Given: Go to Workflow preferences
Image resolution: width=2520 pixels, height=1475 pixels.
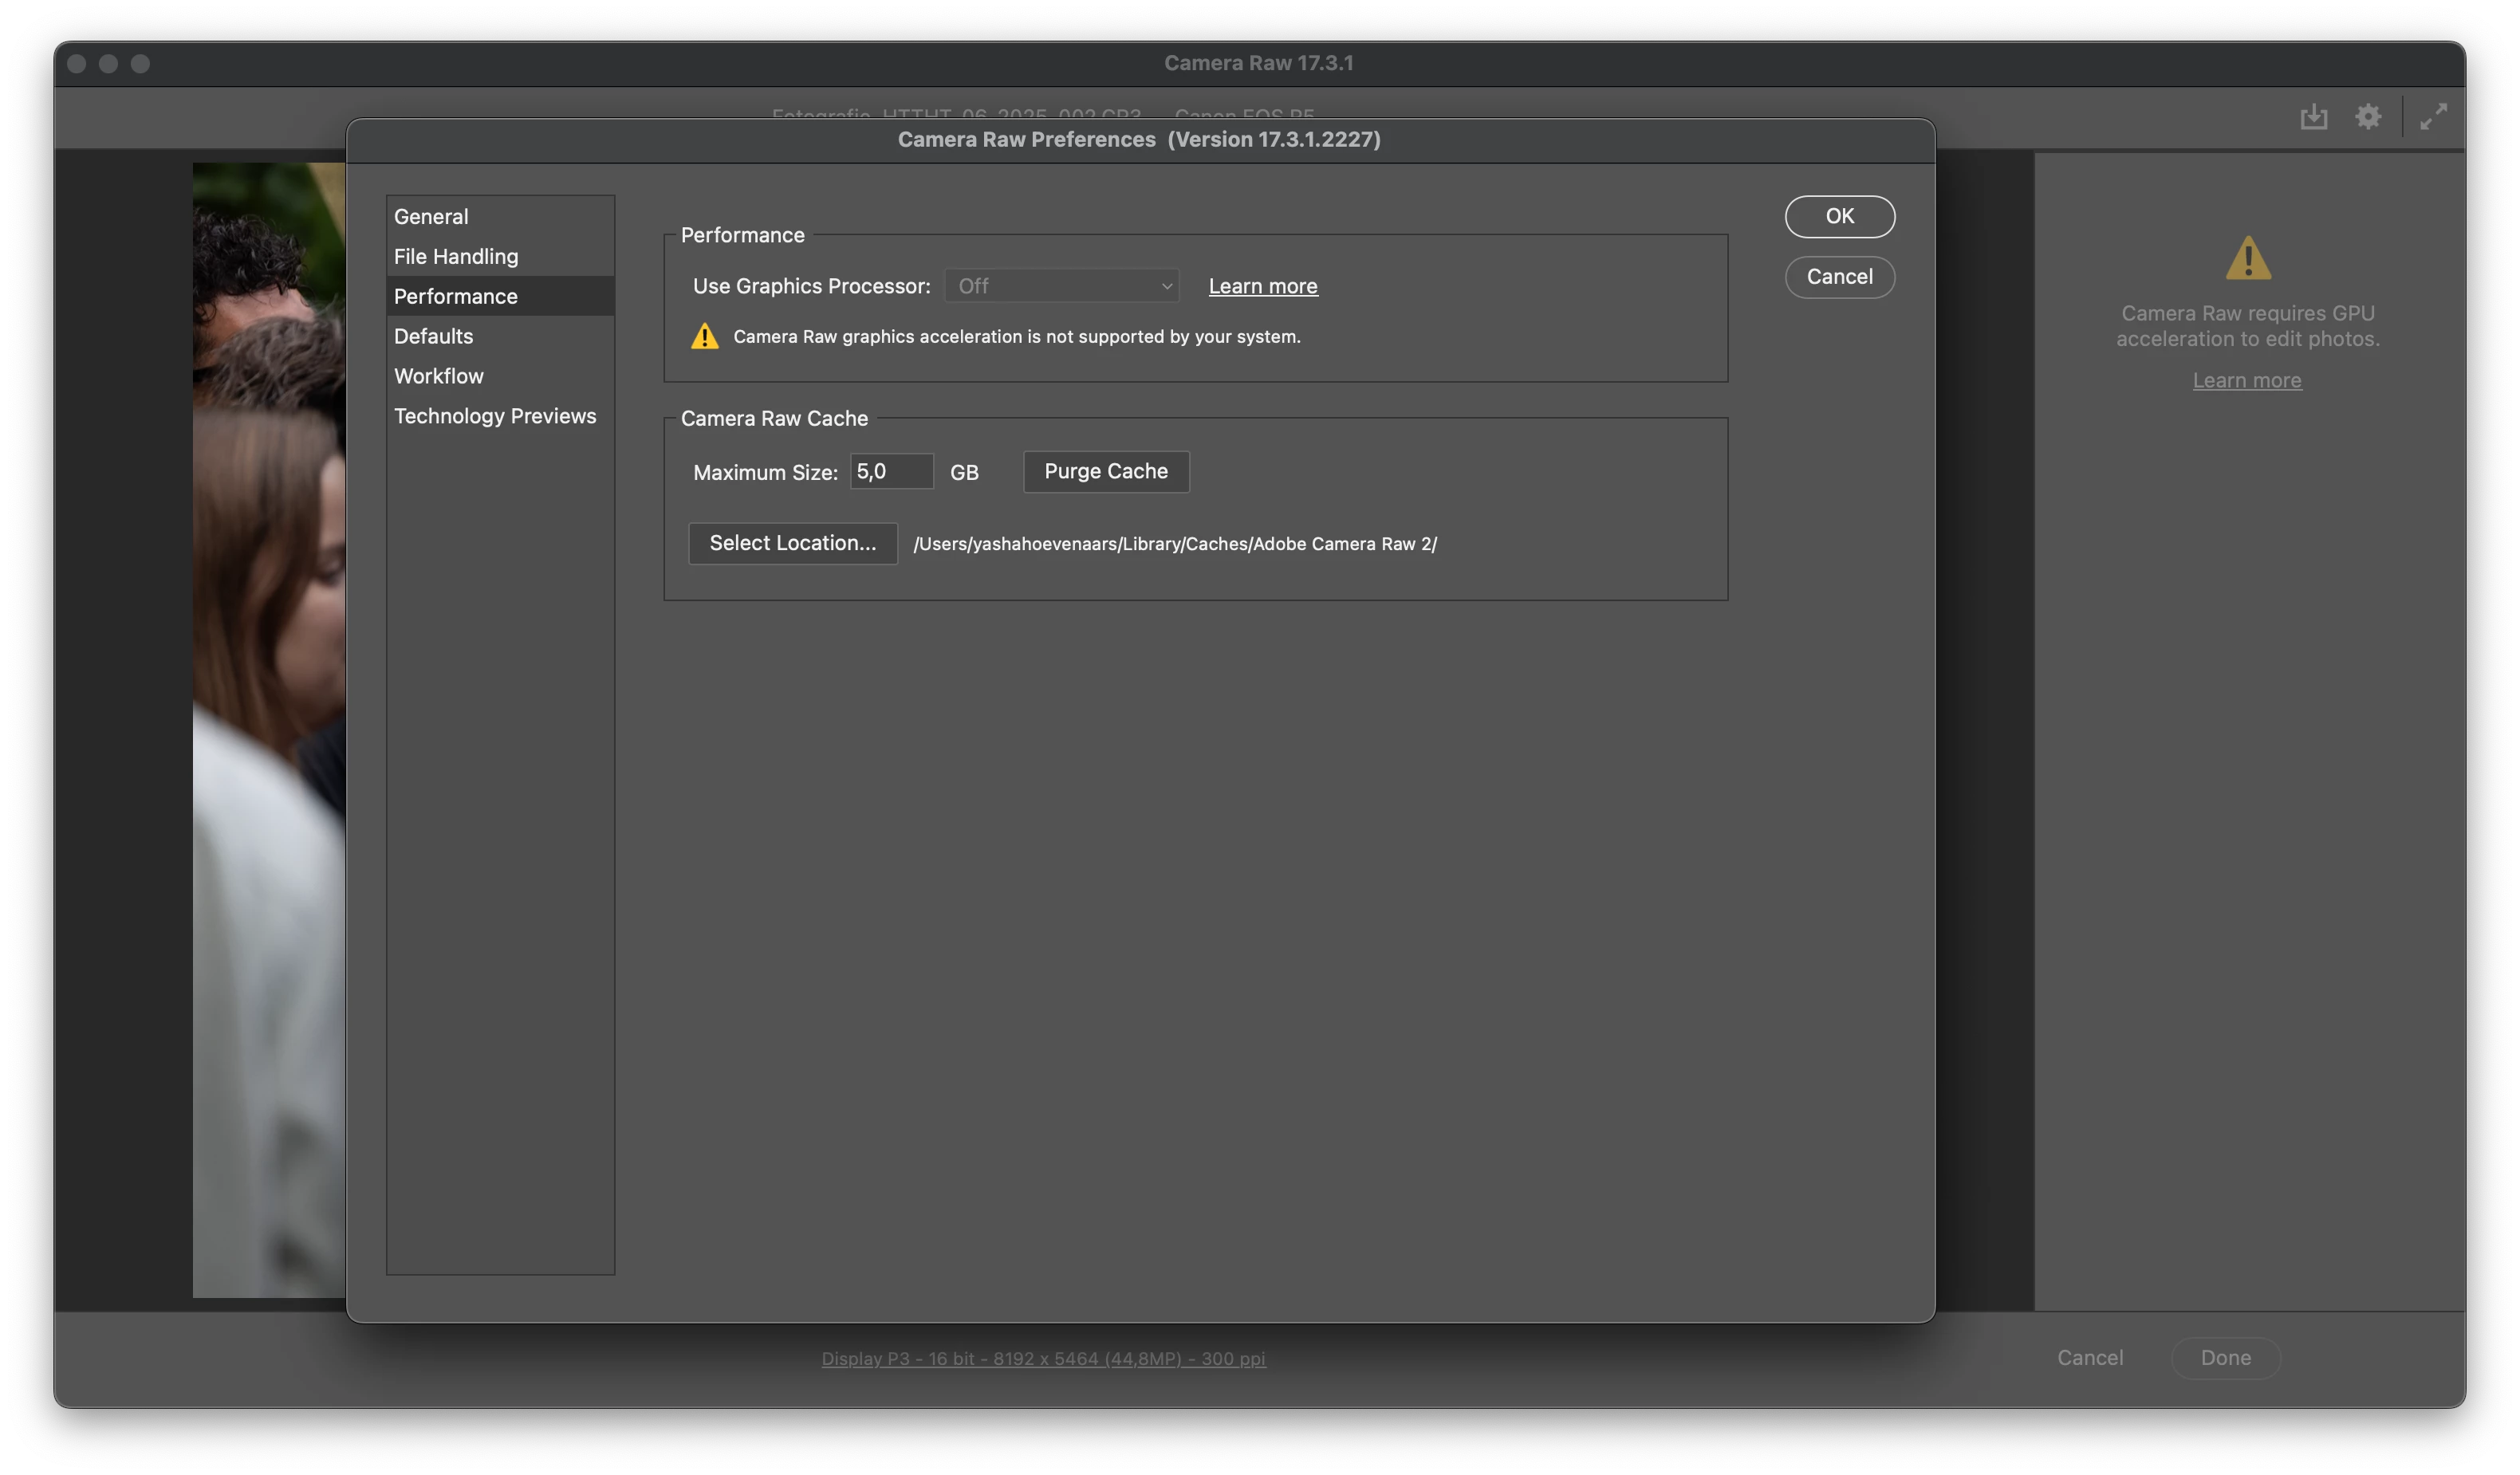Looking at the screenshot, I should 438,377.
